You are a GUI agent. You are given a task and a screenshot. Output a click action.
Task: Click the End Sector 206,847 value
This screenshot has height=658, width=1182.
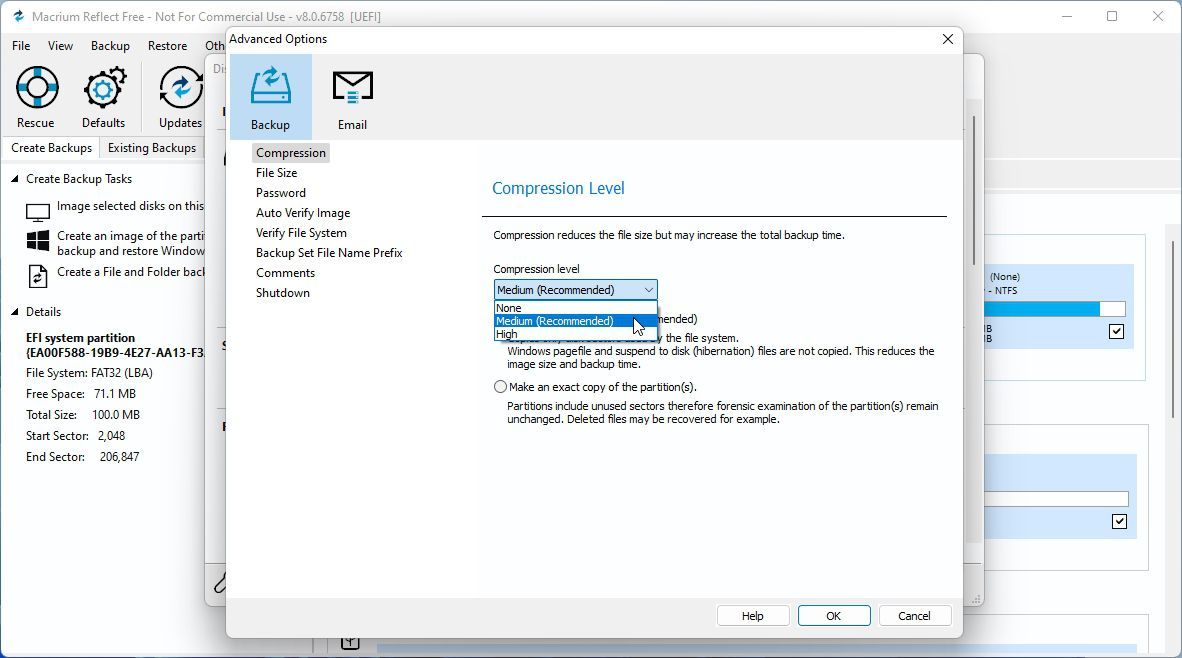tap(120, 457)
